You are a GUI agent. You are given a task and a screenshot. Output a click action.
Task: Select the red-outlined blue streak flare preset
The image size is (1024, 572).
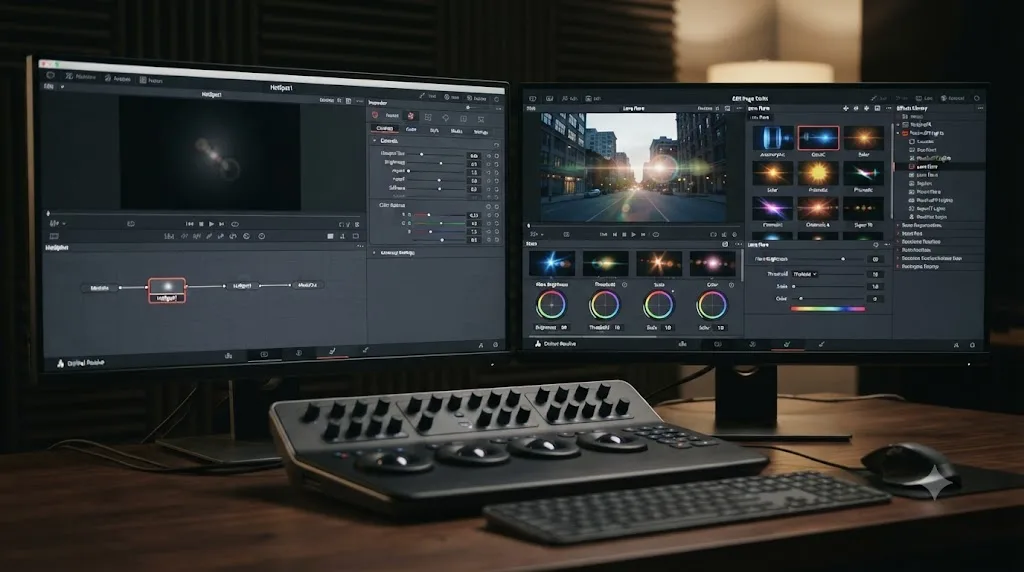(818, 138)
